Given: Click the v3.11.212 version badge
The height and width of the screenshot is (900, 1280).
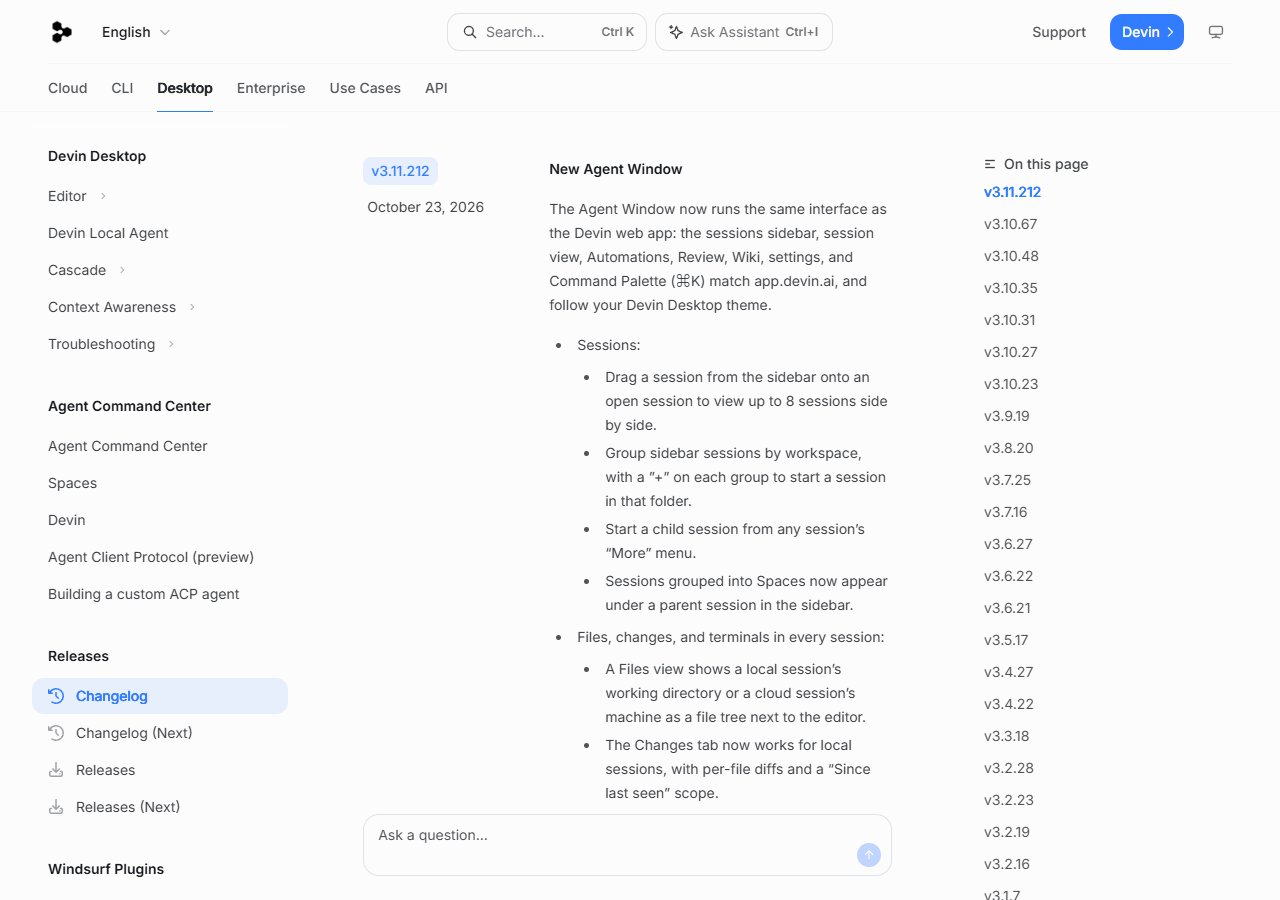Looking at the screenshot, I should (x=400, y=171).
